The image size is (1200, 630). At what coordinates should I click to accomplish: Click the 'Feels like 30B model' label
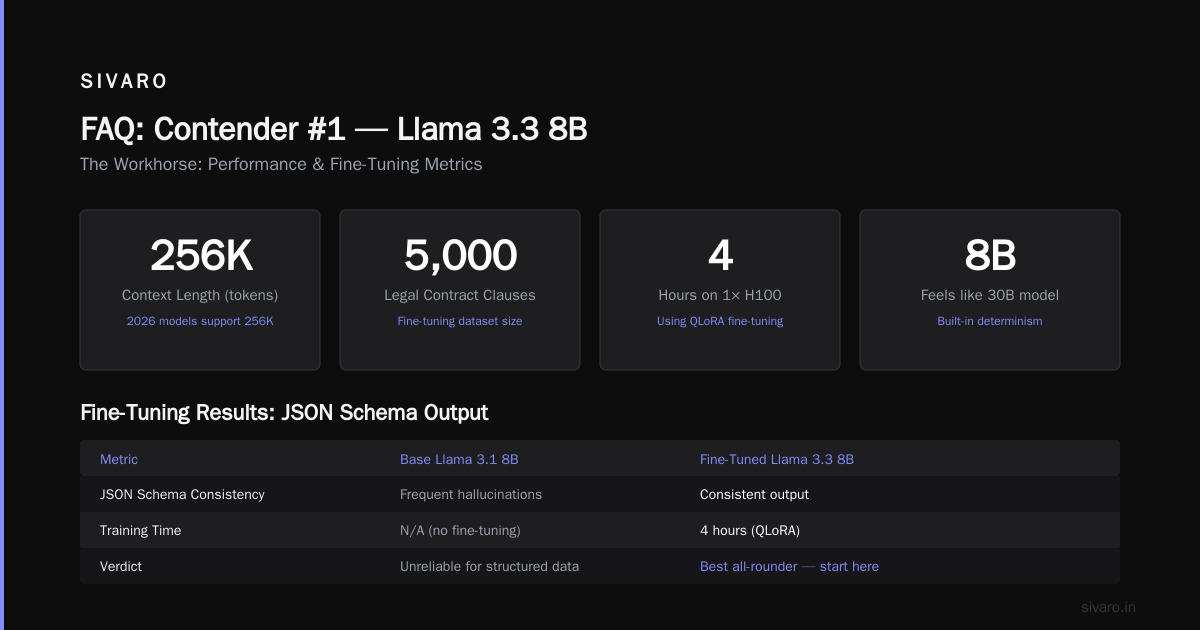(990, 295)
